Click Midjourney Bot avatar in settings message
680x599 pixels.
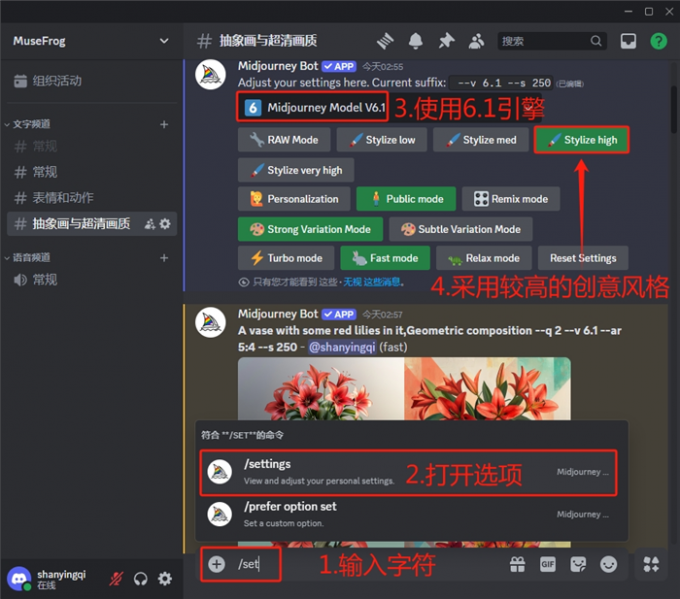tap(210, 75)
